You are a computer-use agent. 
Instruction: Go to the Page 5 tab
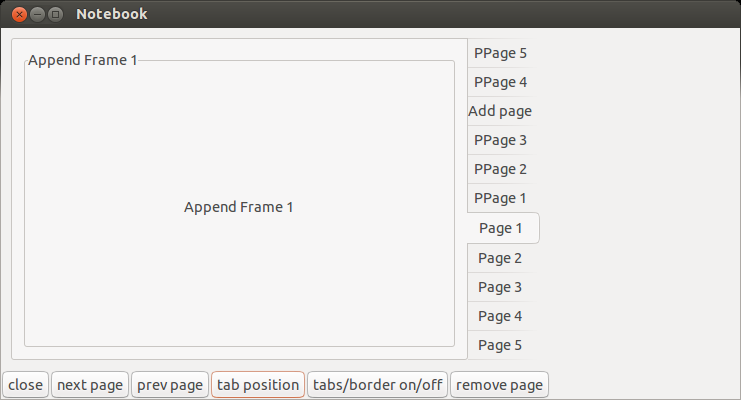coord(500,345)
